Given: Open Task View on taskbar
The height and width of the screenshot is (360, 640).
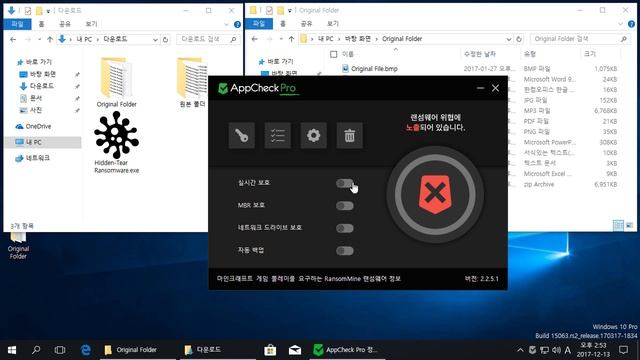Looking at the screenshot, I should (60, 350).
